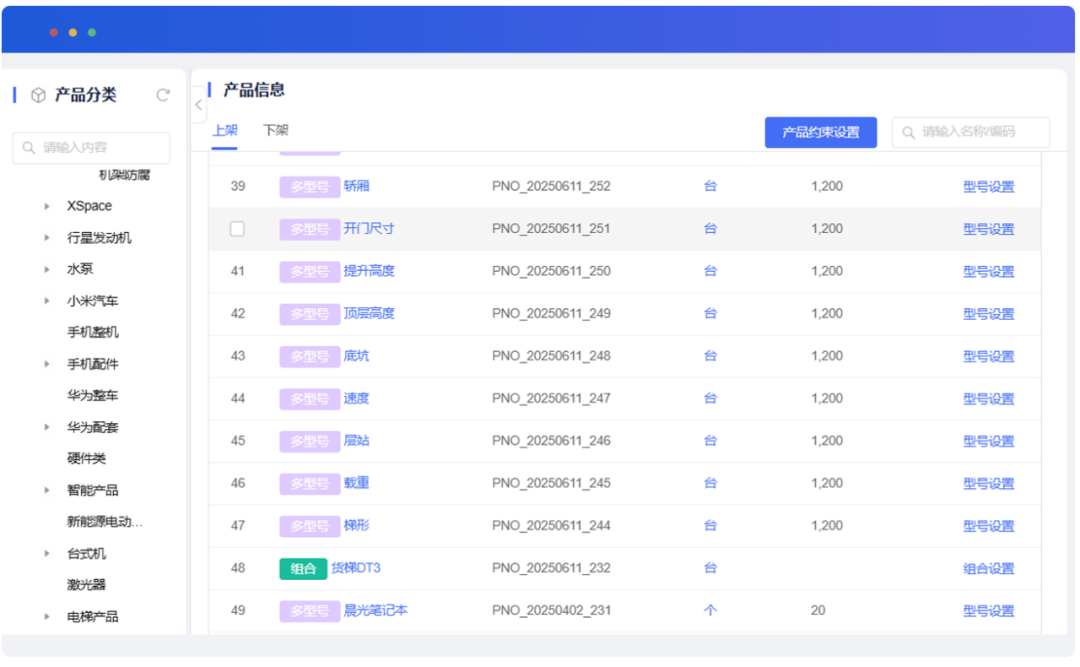Switch to the 上架 tab
Image resolution: width=1080 pixels, height=667 pixels.
pos(225,130)
